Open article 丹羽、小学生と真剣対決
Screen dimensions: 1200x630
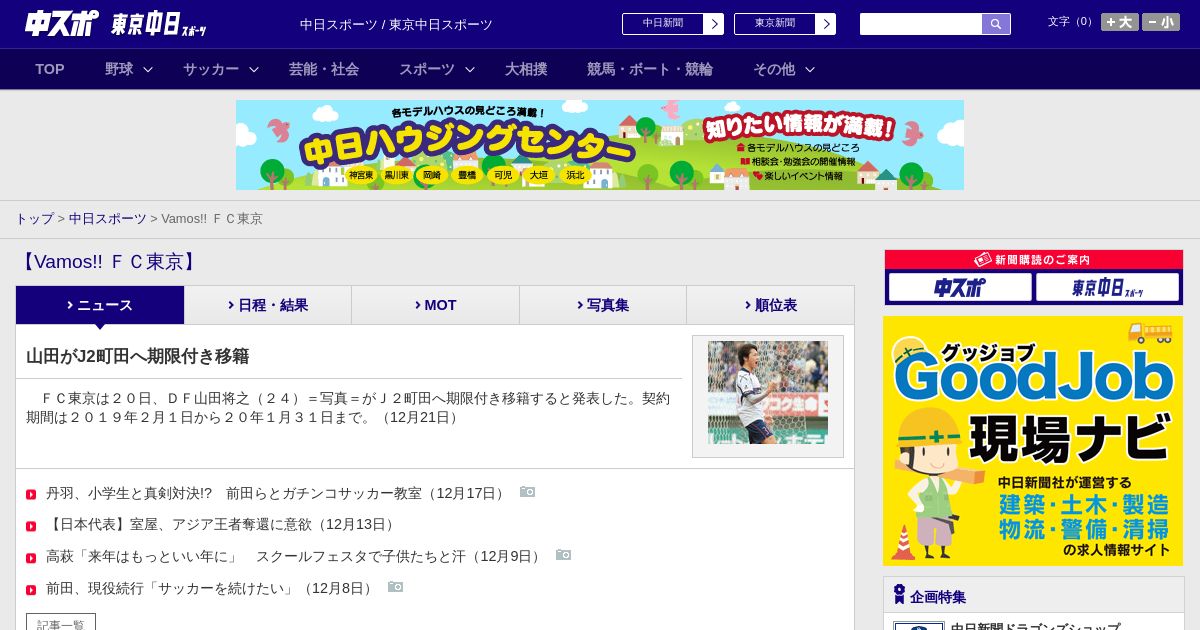(277, 493)
